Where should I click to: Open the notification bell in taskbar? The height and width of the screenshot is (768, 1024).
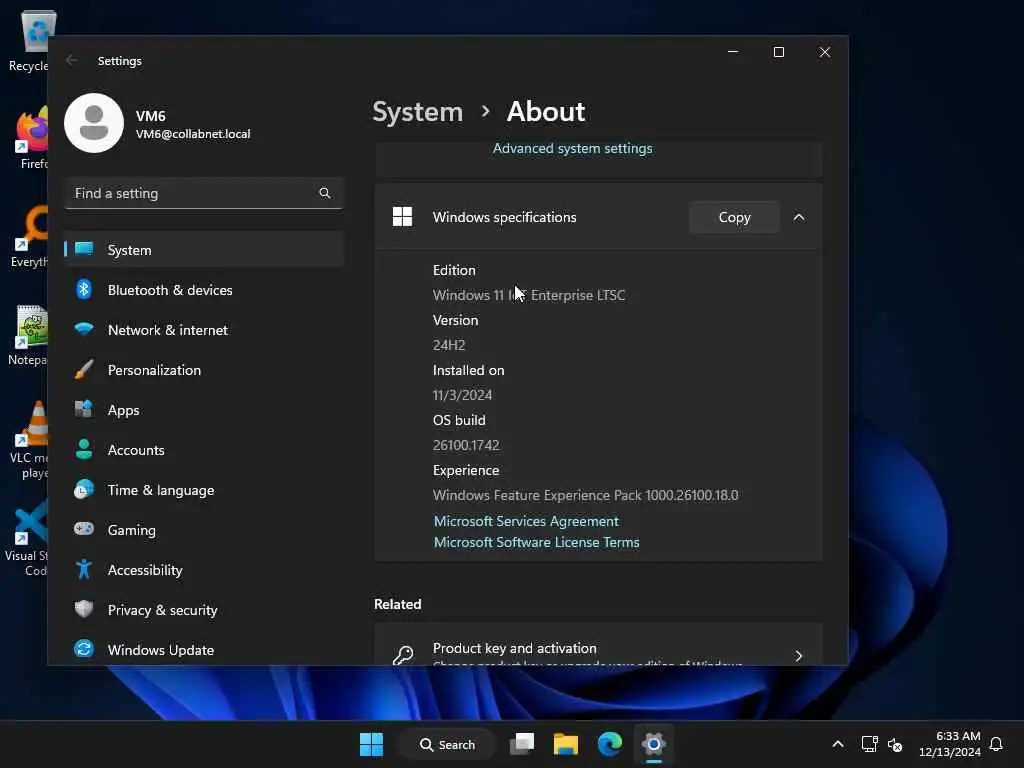[x=996, y=744]
